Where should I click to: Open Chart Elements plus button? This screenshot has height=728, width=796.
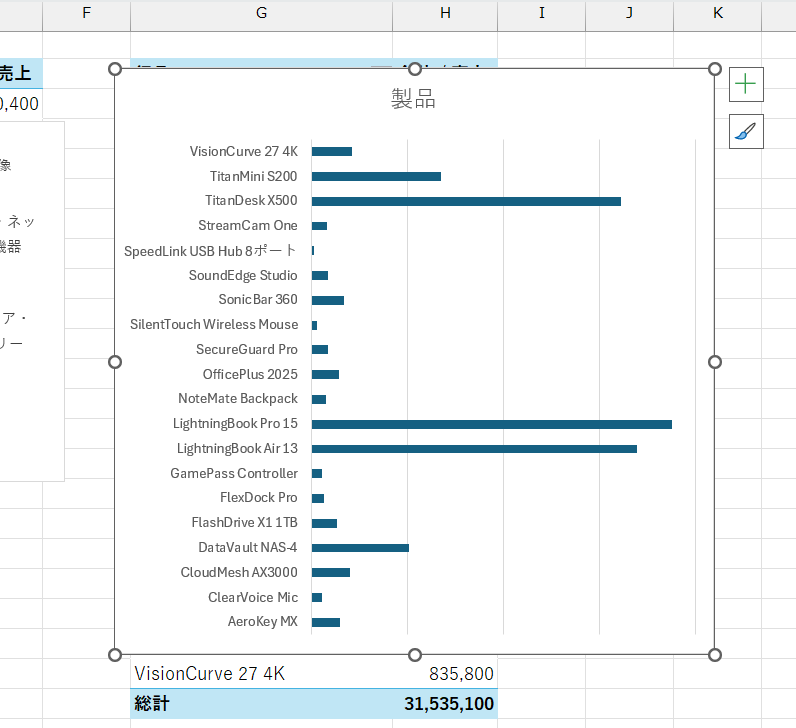click(x=746, y=84)
